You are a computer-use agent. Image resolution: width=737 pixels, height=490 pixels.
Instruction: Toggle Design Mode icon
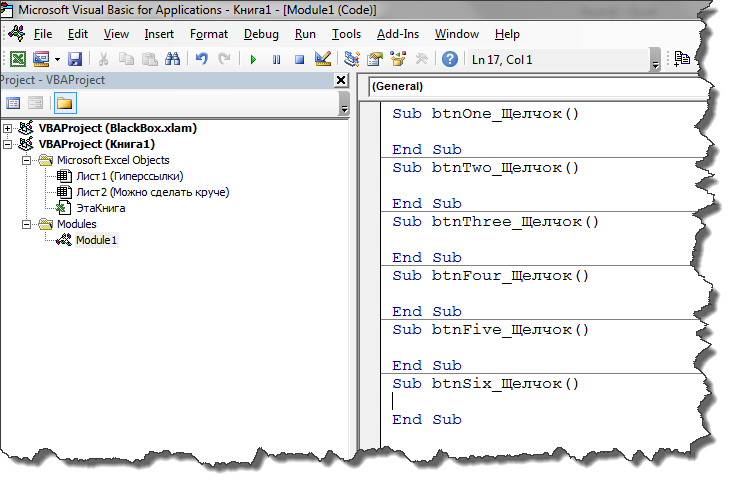click(323, 59)
